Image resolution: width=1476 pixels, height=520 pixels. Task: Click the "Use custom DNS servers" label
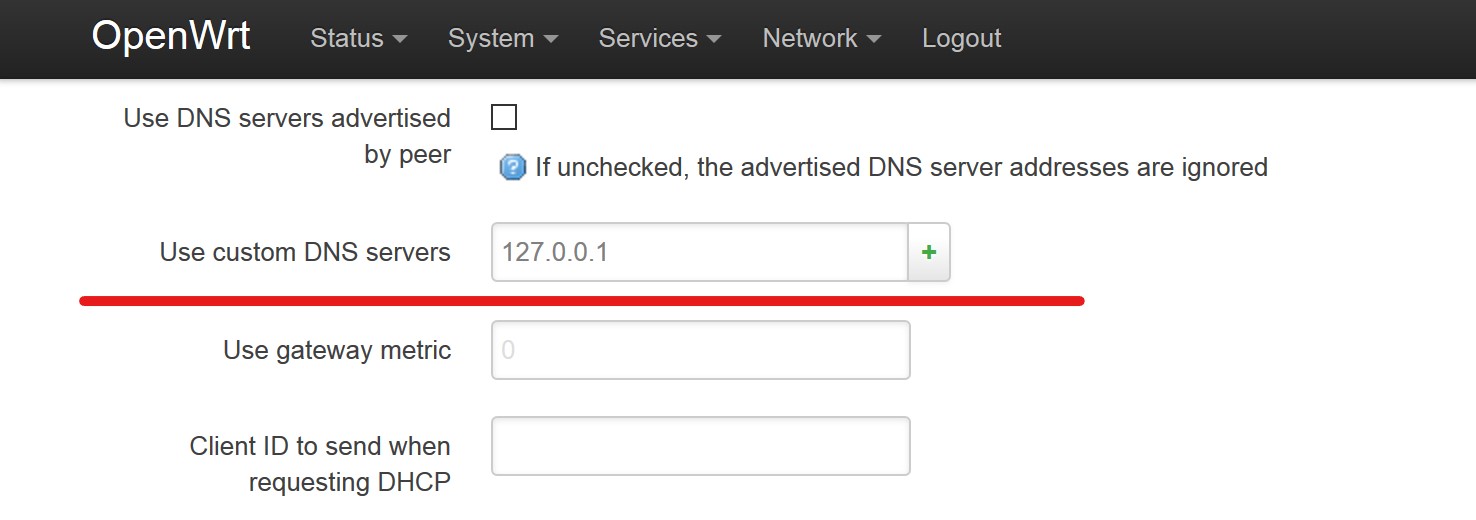coord(305,252)
